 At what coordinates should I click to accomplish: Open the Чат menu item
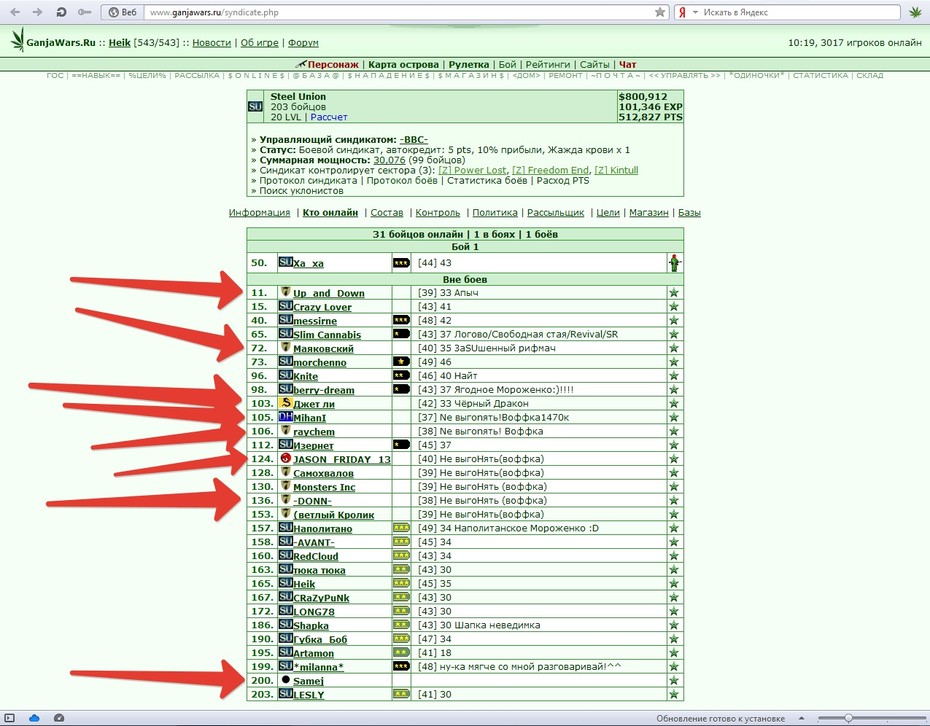point(628,64)
